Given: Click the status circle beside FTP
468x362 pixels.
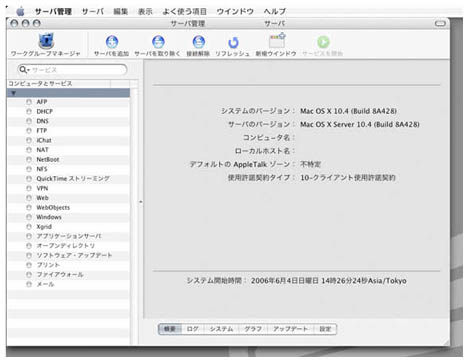Looking at the screenshot, I should pos(29,131).
